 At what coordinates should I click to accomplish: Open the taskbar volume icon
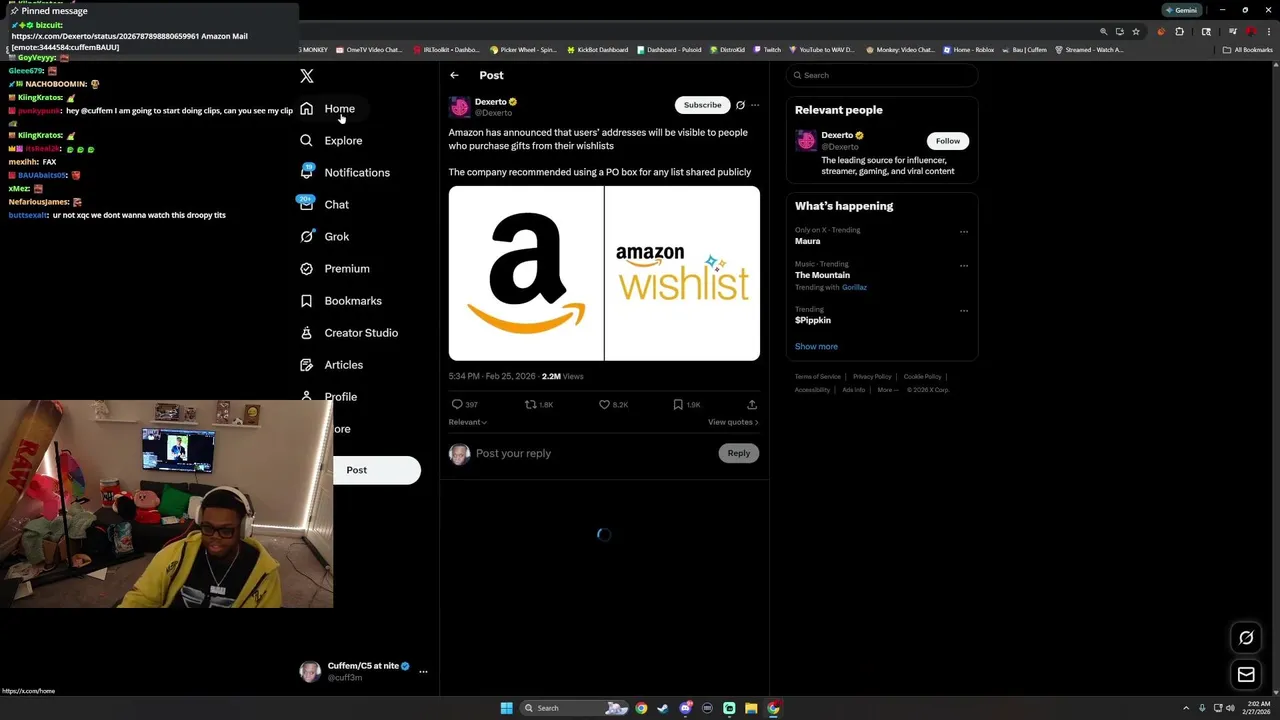1230,708
